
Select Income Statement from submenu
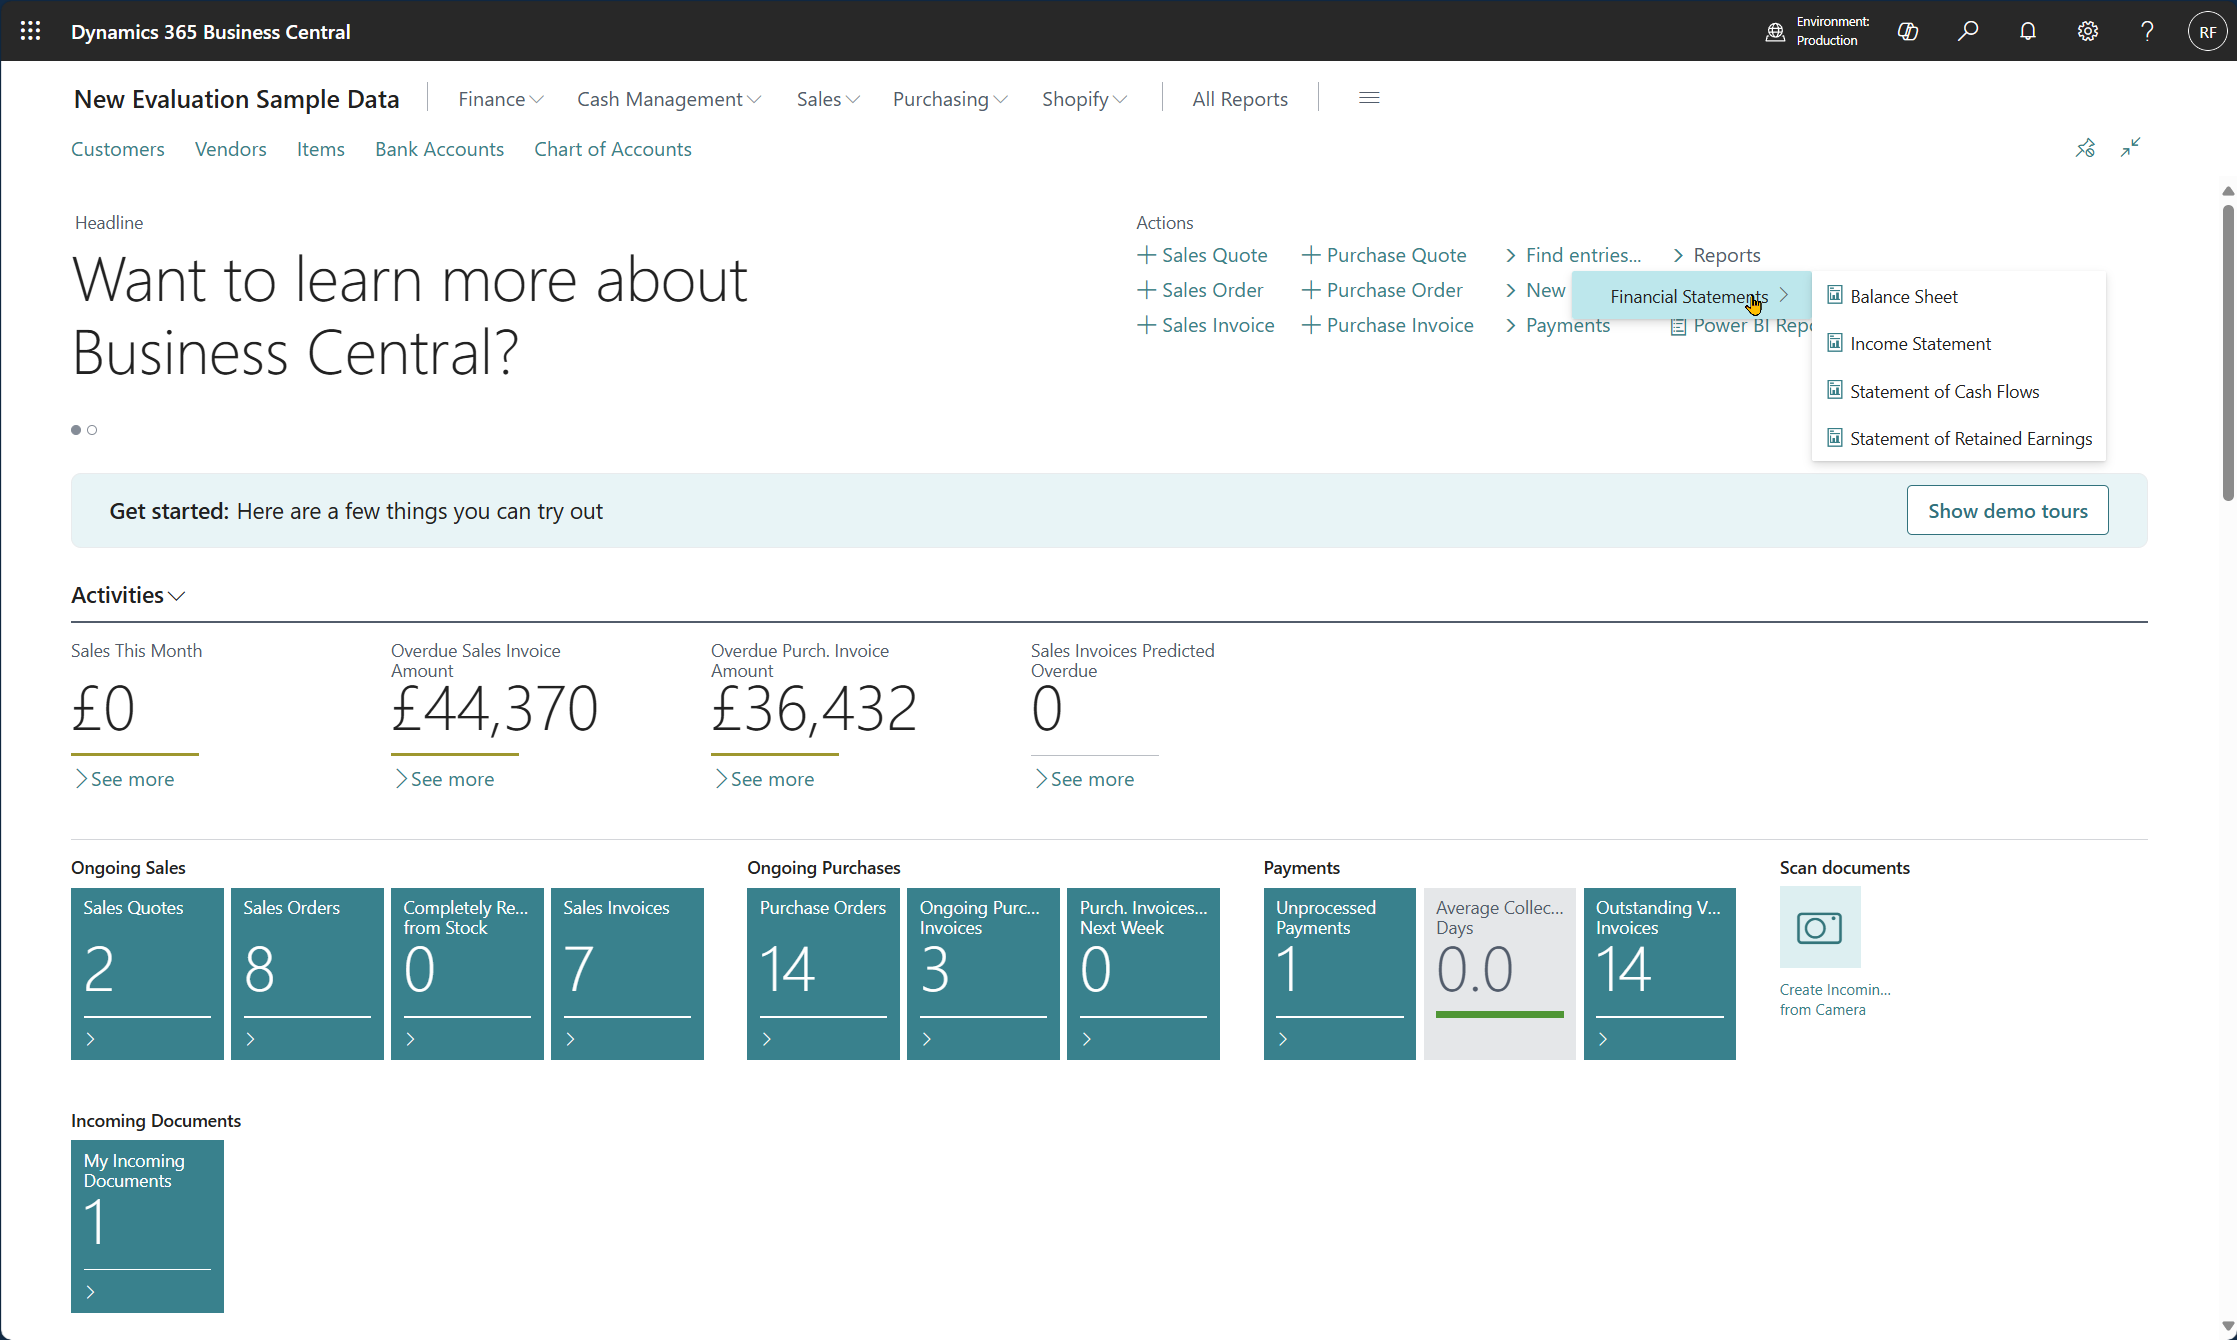[1959, 343]
